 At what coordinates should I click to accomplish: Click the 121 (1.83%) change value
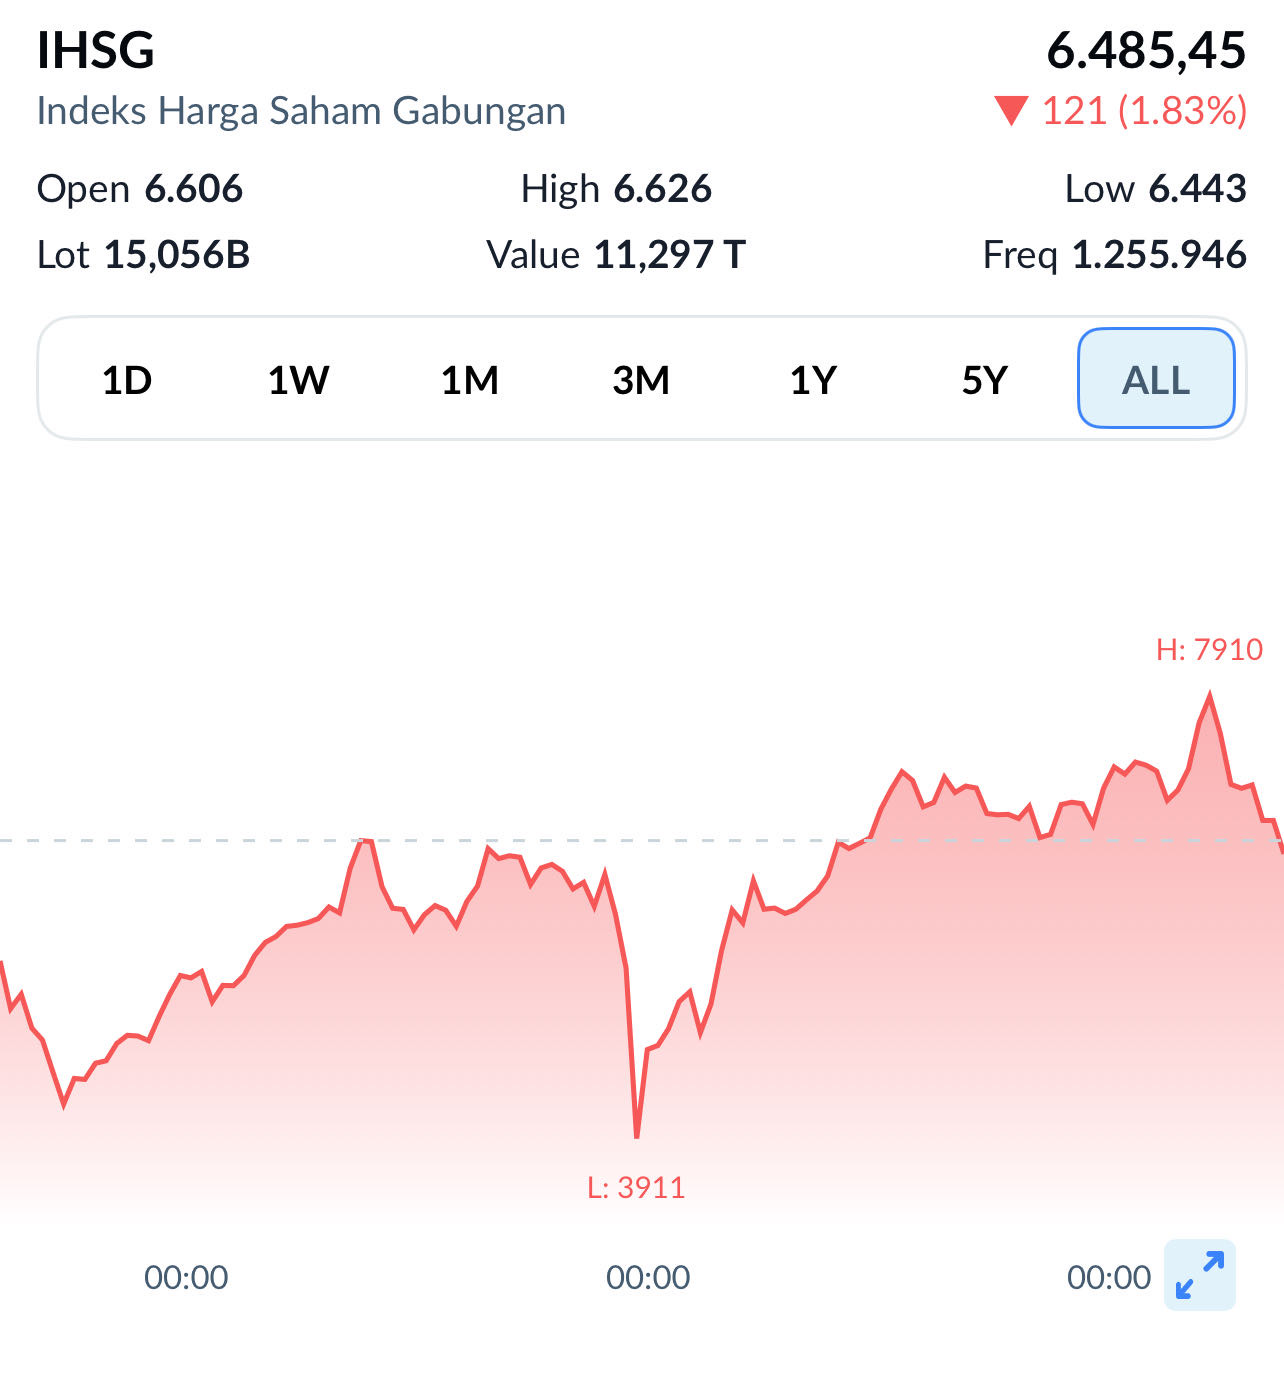click(x=1145, y=112)
